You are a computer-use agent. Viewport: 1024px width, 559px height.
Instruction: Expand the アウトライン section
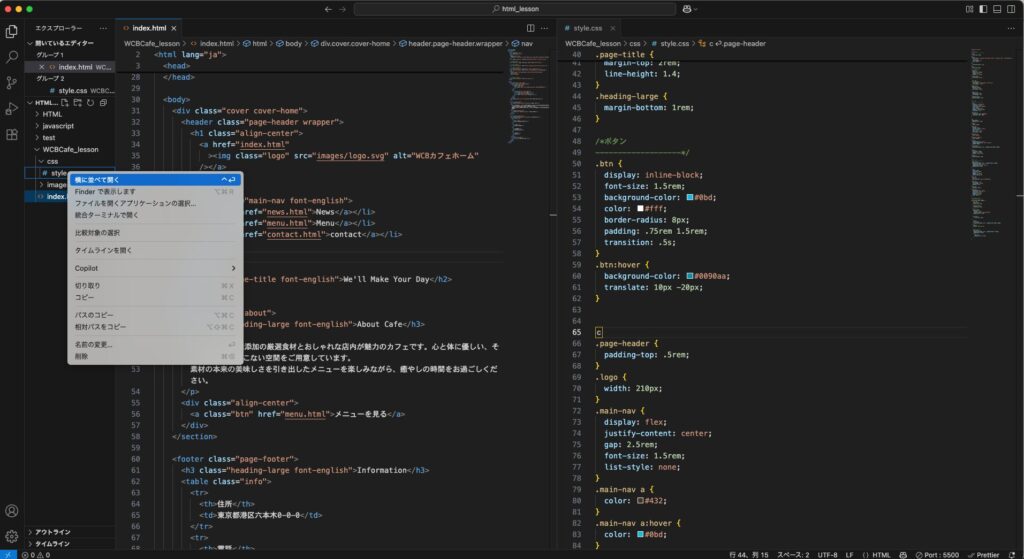tap(52, 532)
